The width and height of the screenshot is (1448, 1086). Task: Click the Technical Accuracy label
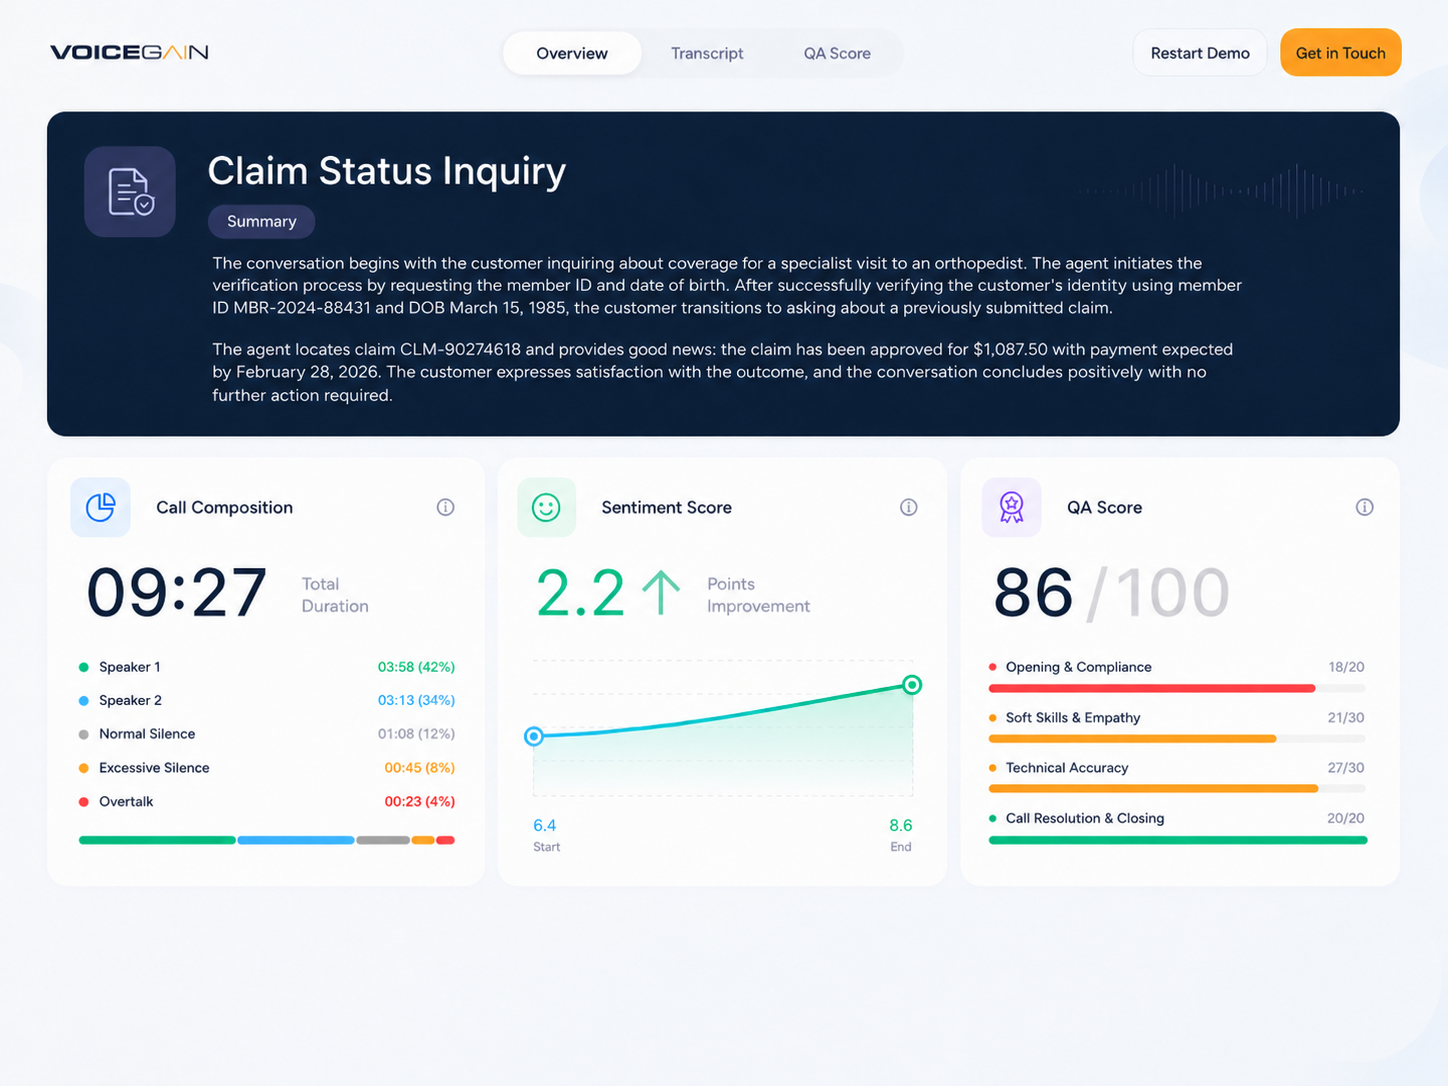pos(1067,768)
